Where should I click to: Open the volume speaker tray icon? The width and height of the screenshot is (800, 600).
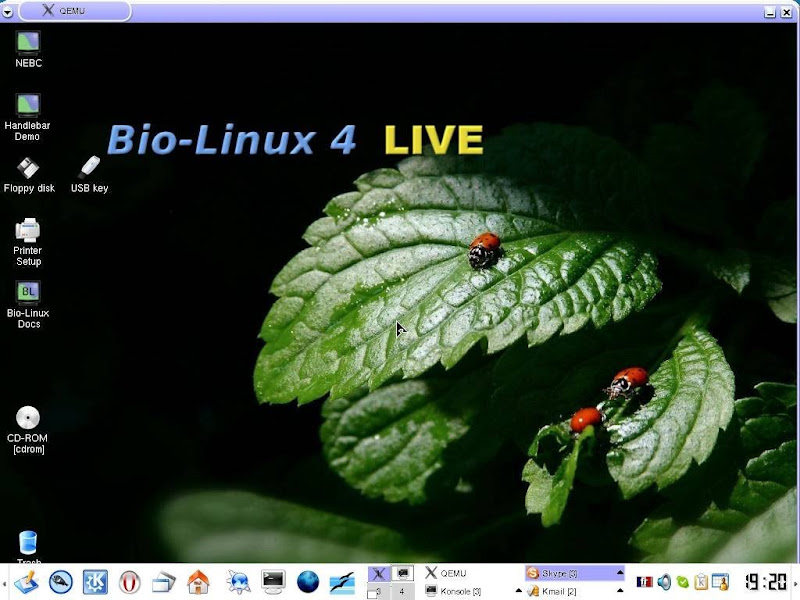pyautogui.click(x=664, y=582)
